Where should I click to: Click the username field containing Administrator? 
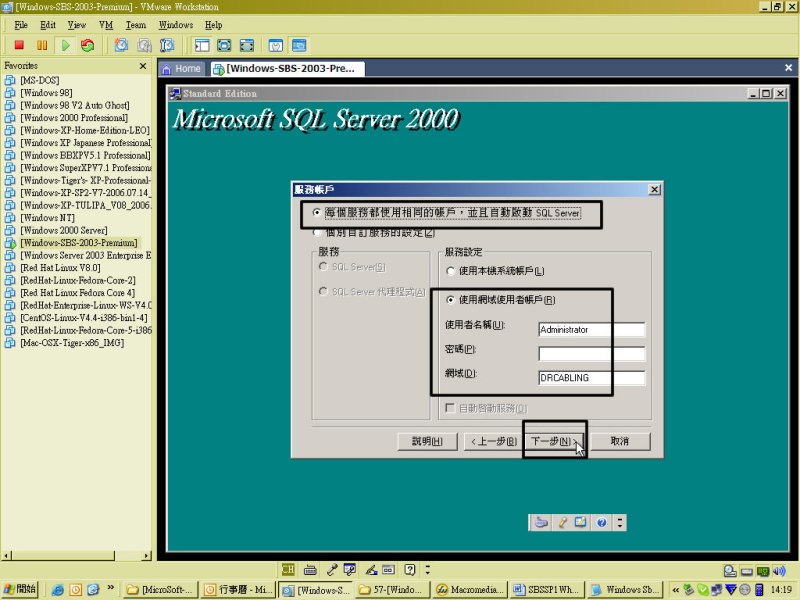click(x=592, y=330)
